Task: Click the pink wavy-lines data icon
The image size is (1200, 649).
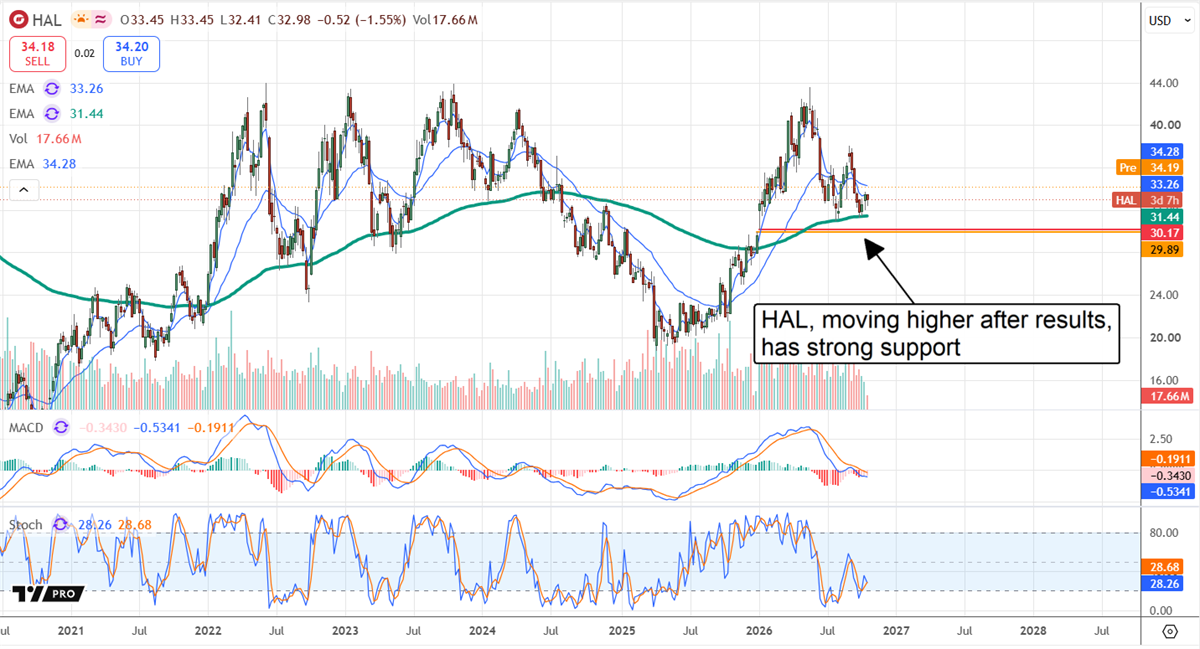Action: pyautogui.click(x=100, y=20)
